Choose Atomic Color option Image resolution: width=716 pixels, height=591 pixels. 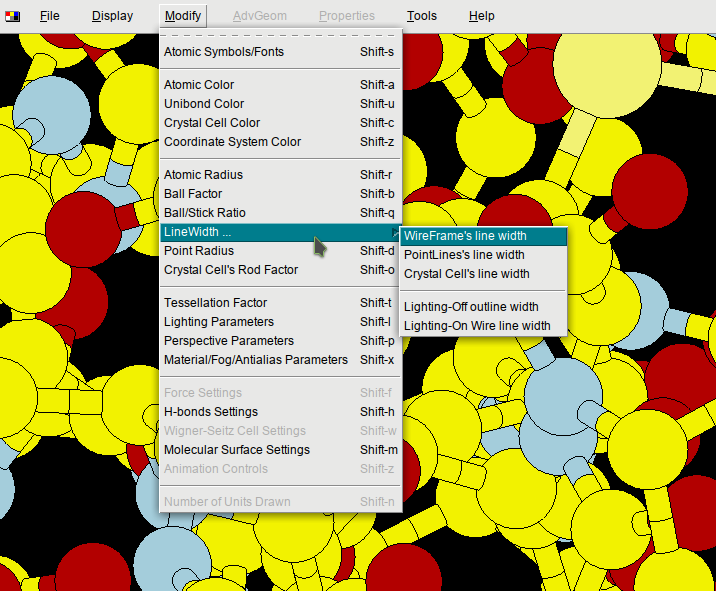tap(280, 85)
